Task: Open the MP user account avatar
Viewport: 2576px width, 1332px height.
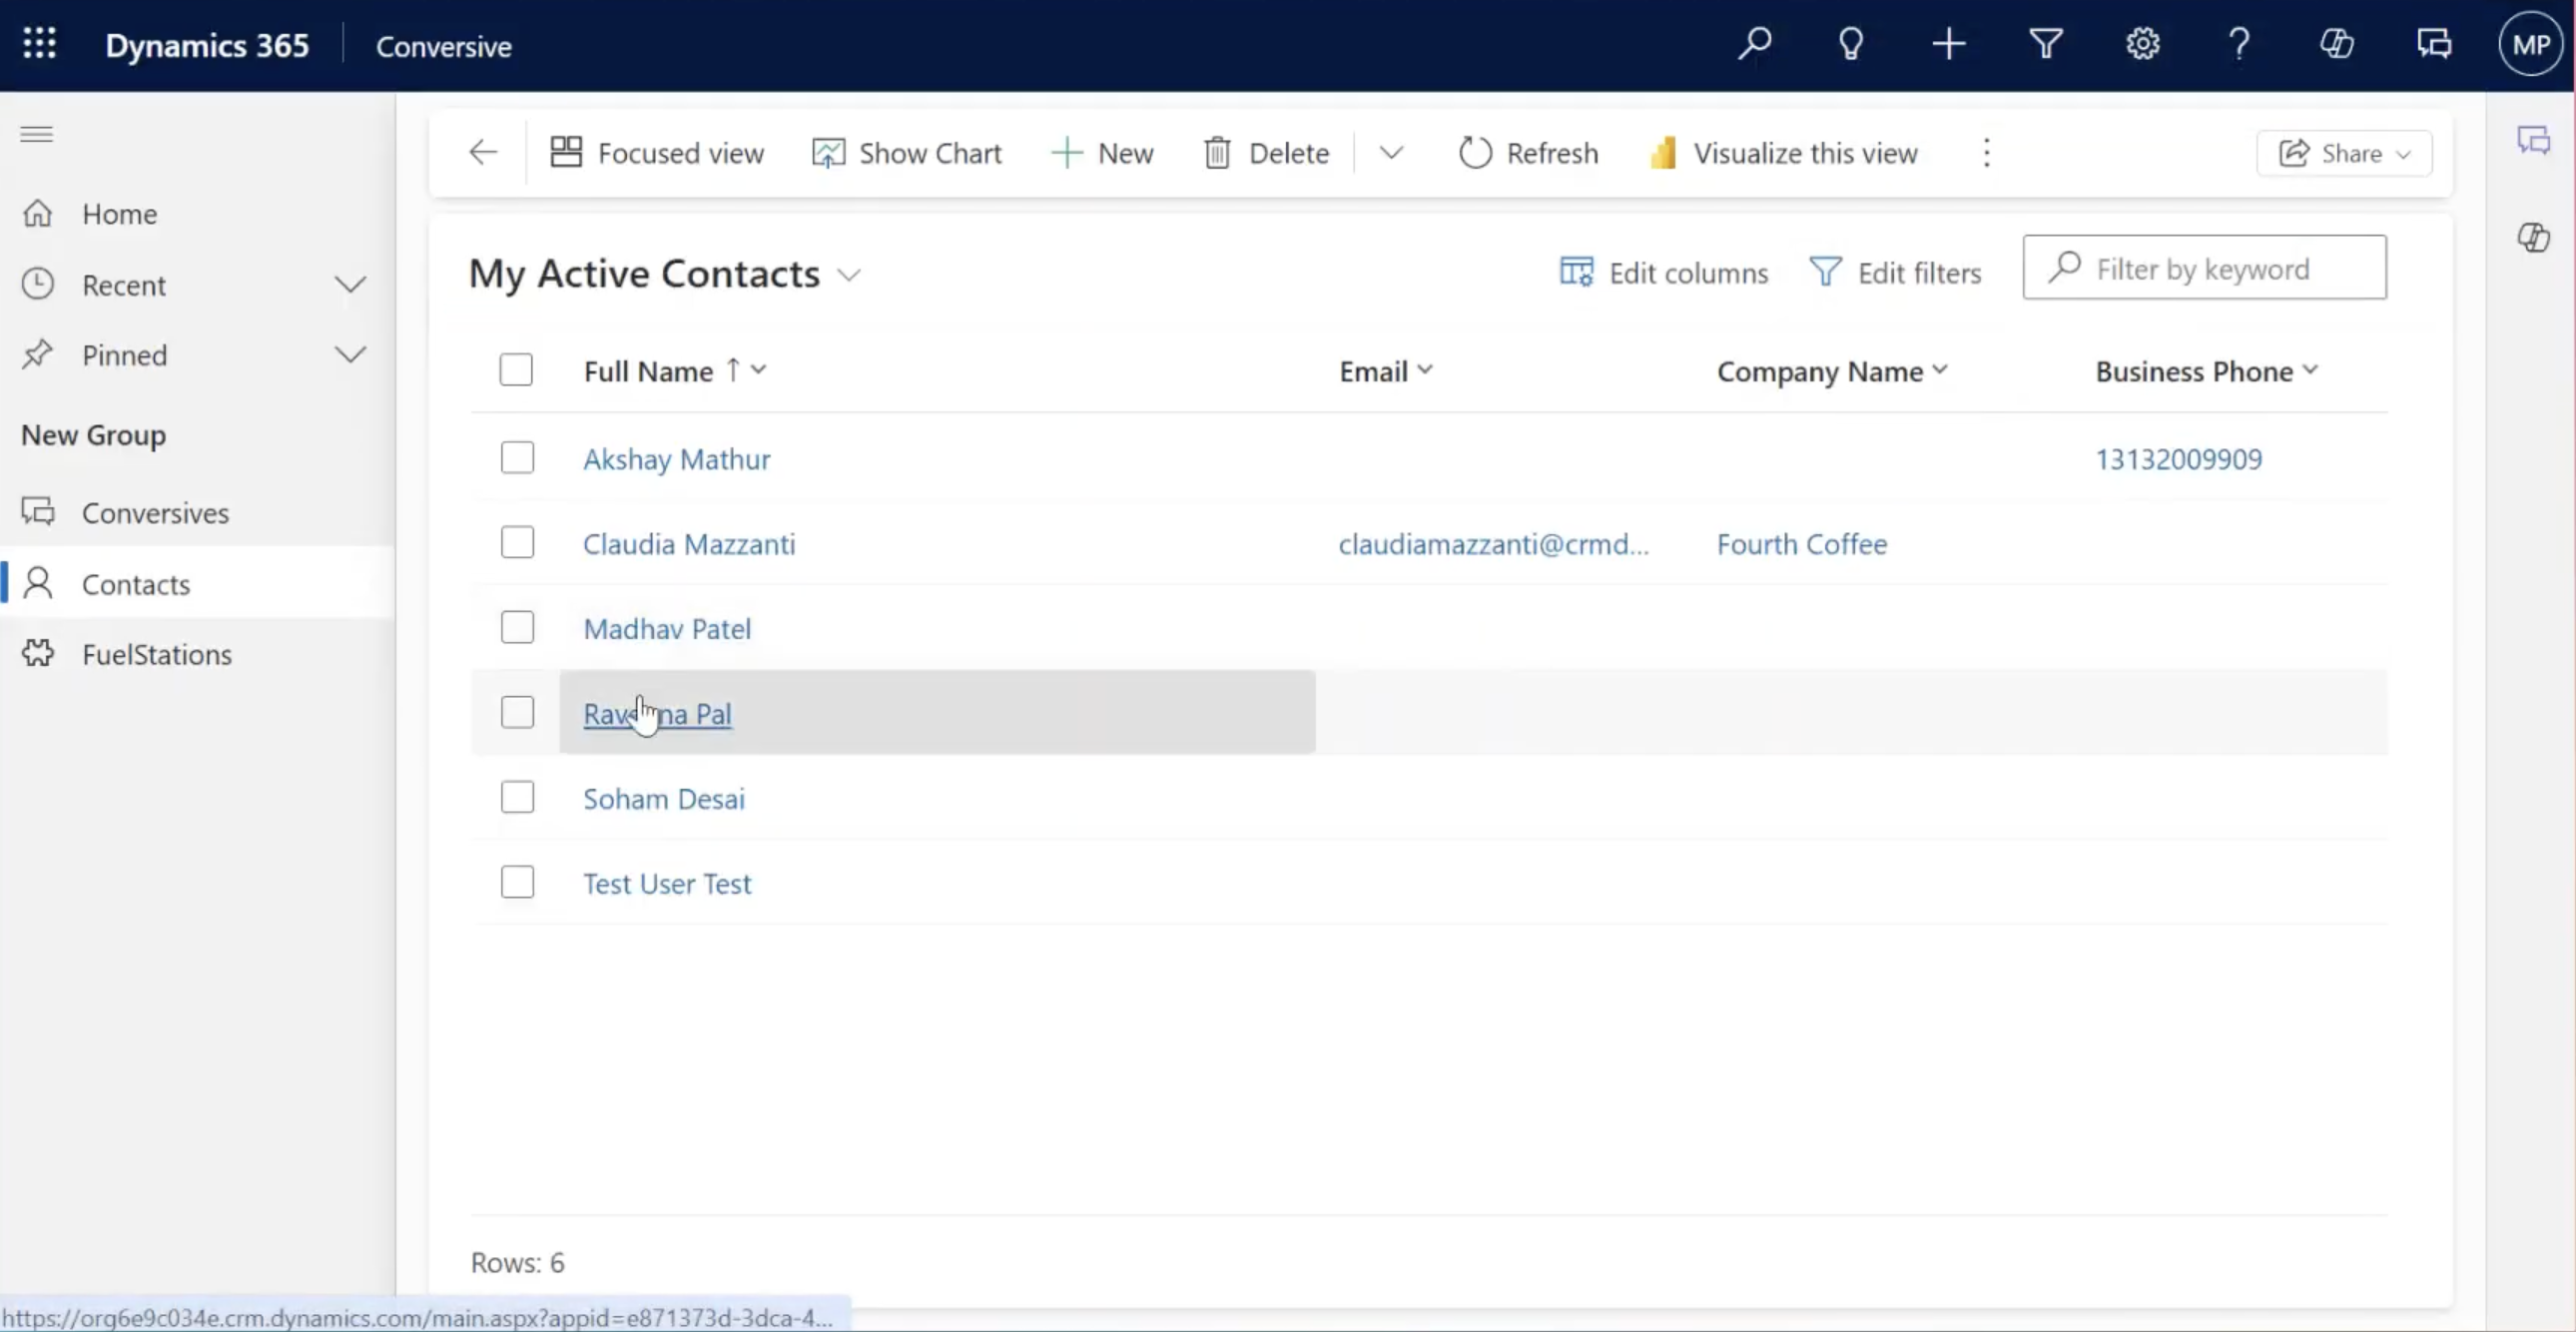Action: click(2531, 44)
